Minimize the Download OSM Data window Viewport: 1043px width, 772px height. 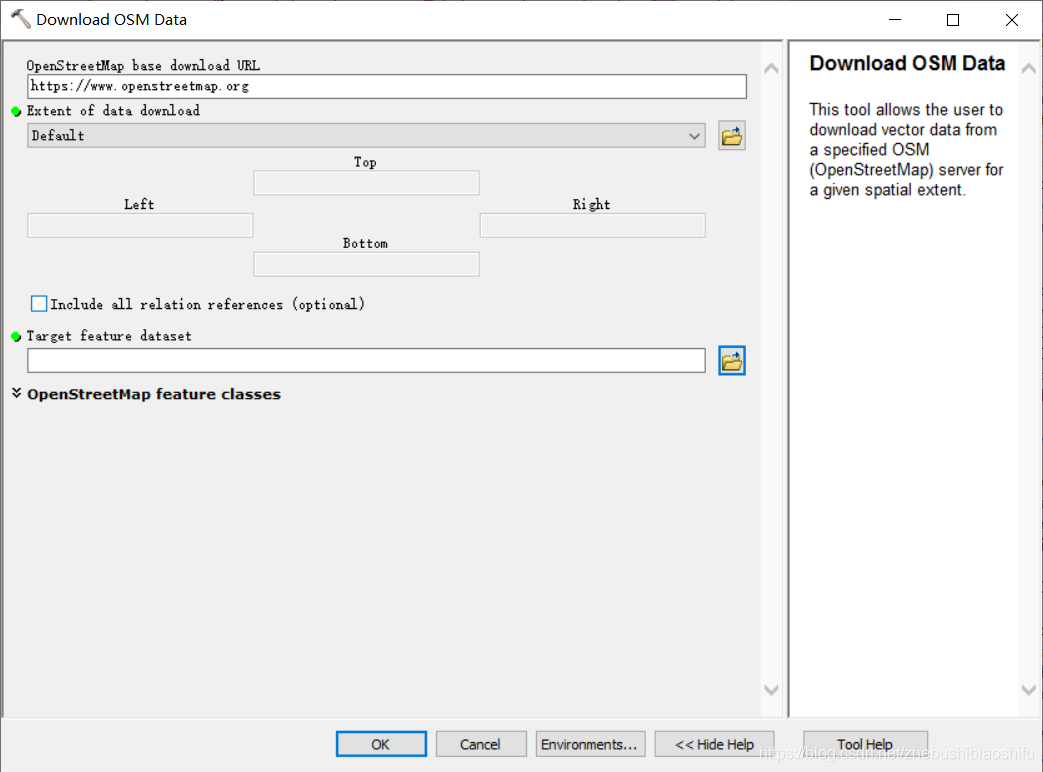click(x=895, y=20)
